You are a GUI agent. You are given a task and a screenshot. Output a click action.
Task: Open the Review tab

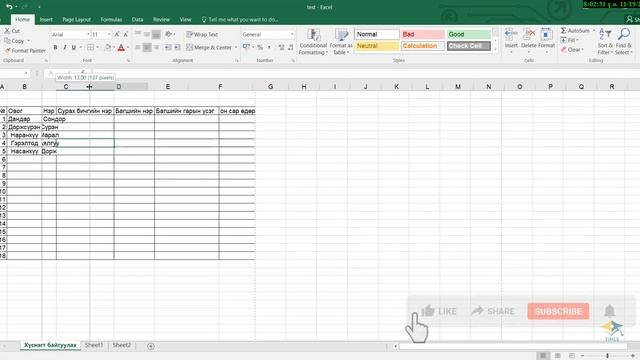[x=161, y=20]
